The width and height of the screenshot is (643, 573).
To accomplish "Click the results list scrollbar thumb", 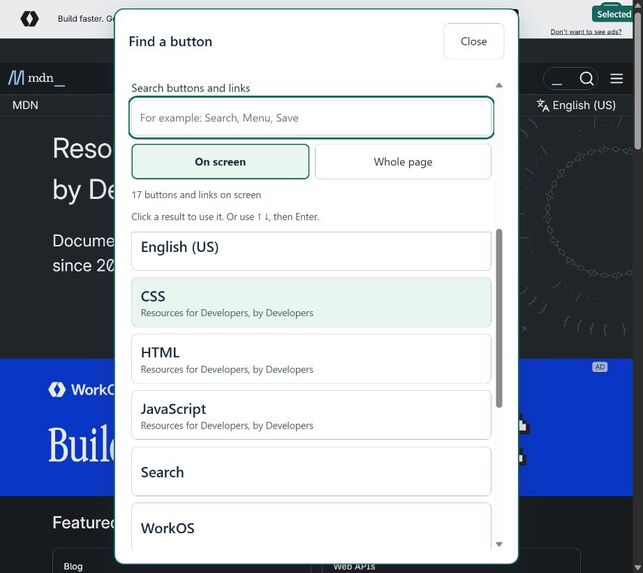I will 499,318.
